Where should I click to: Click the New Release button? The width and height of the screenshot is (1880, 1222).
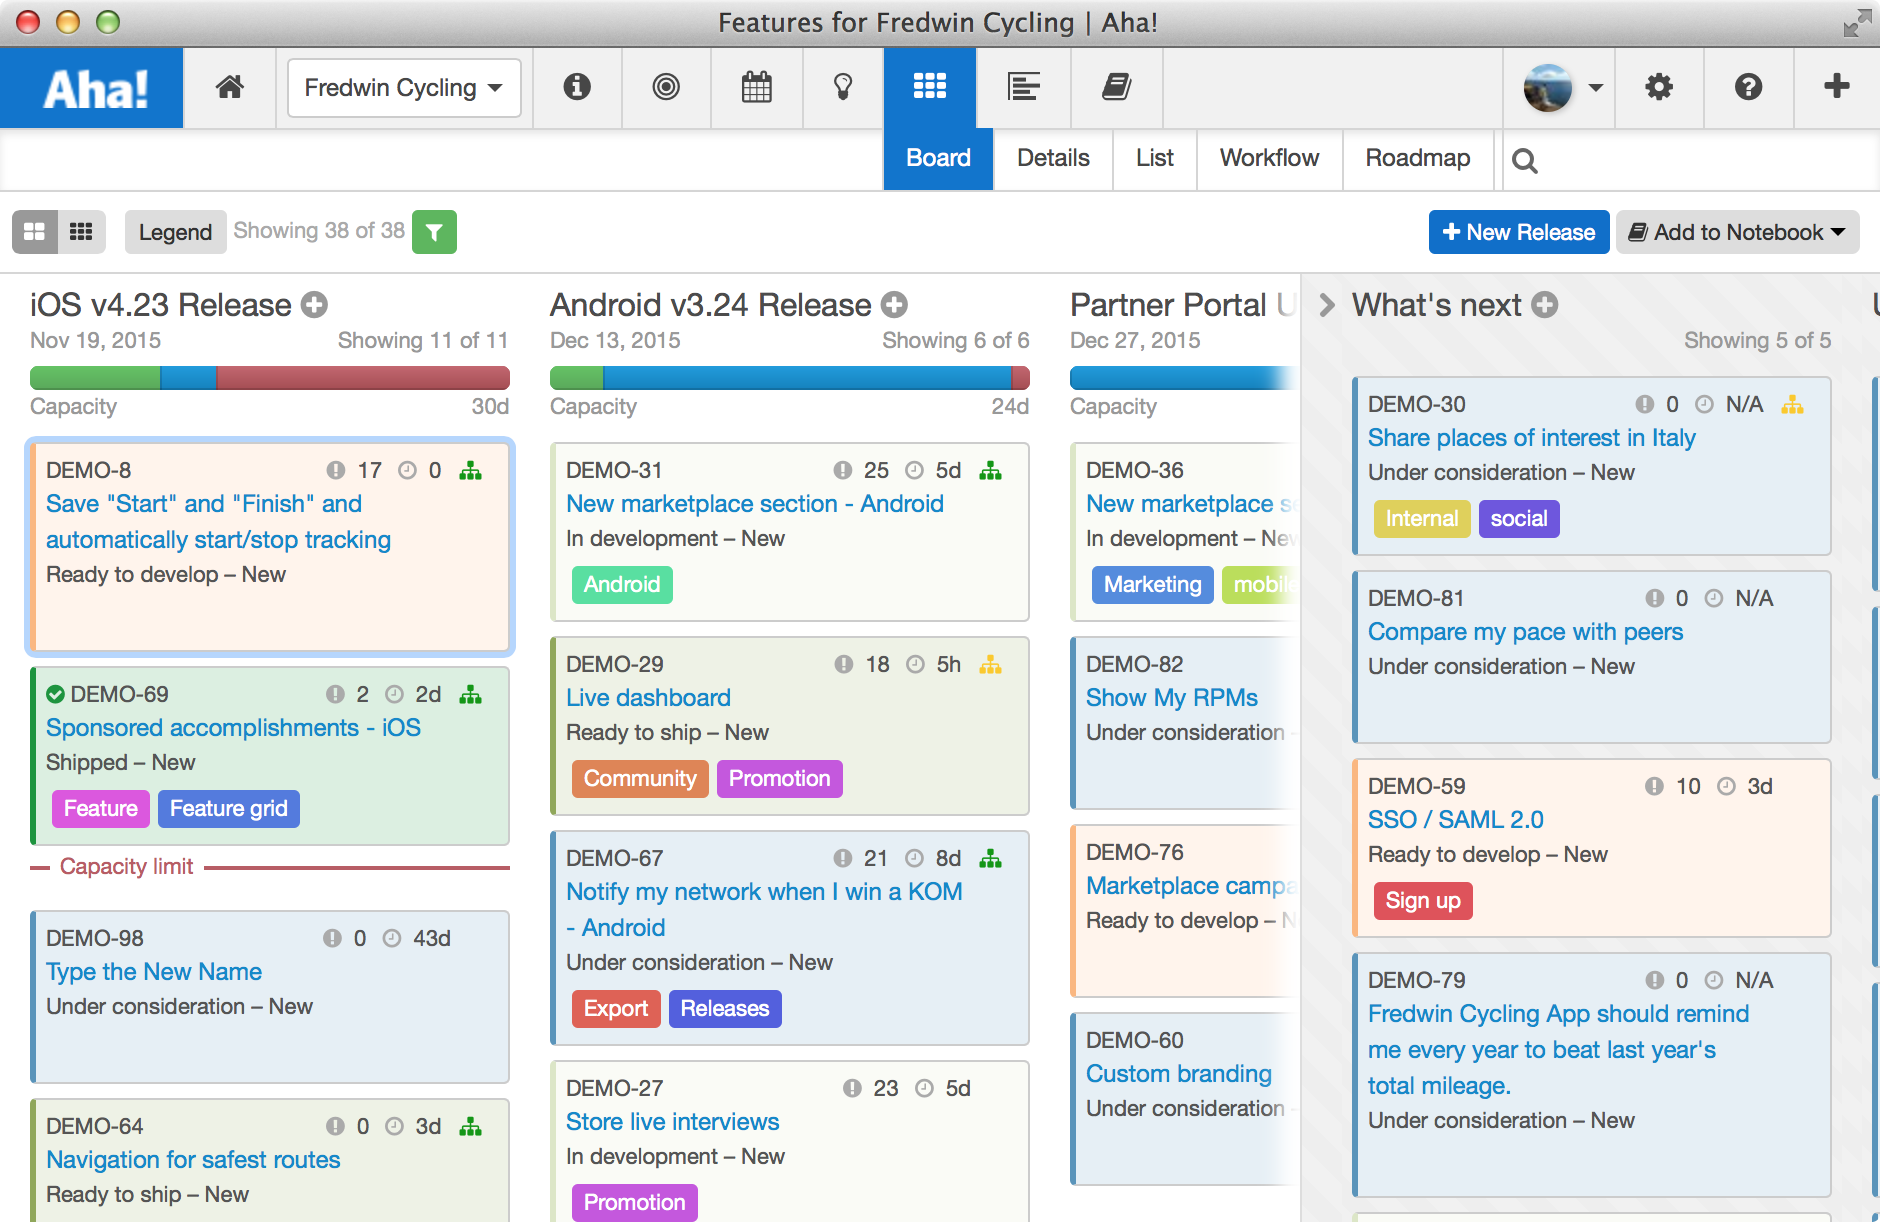pos(1519,232)
